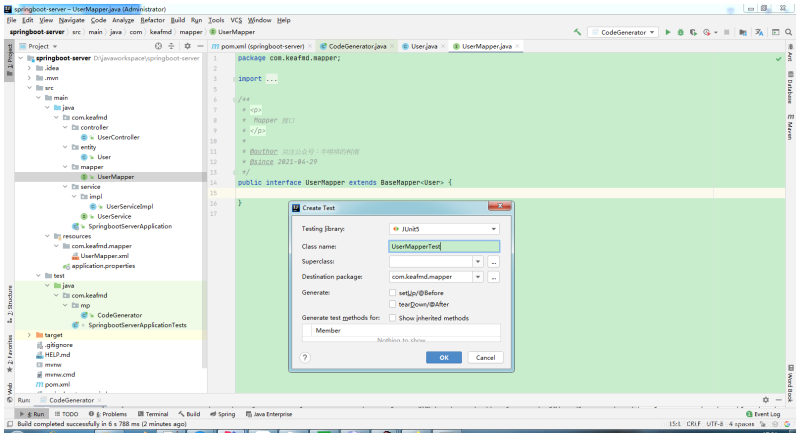Switch to CodeGenerator.java editor tab
Screen dimensions: 800x433
click(x=357, y=46)
